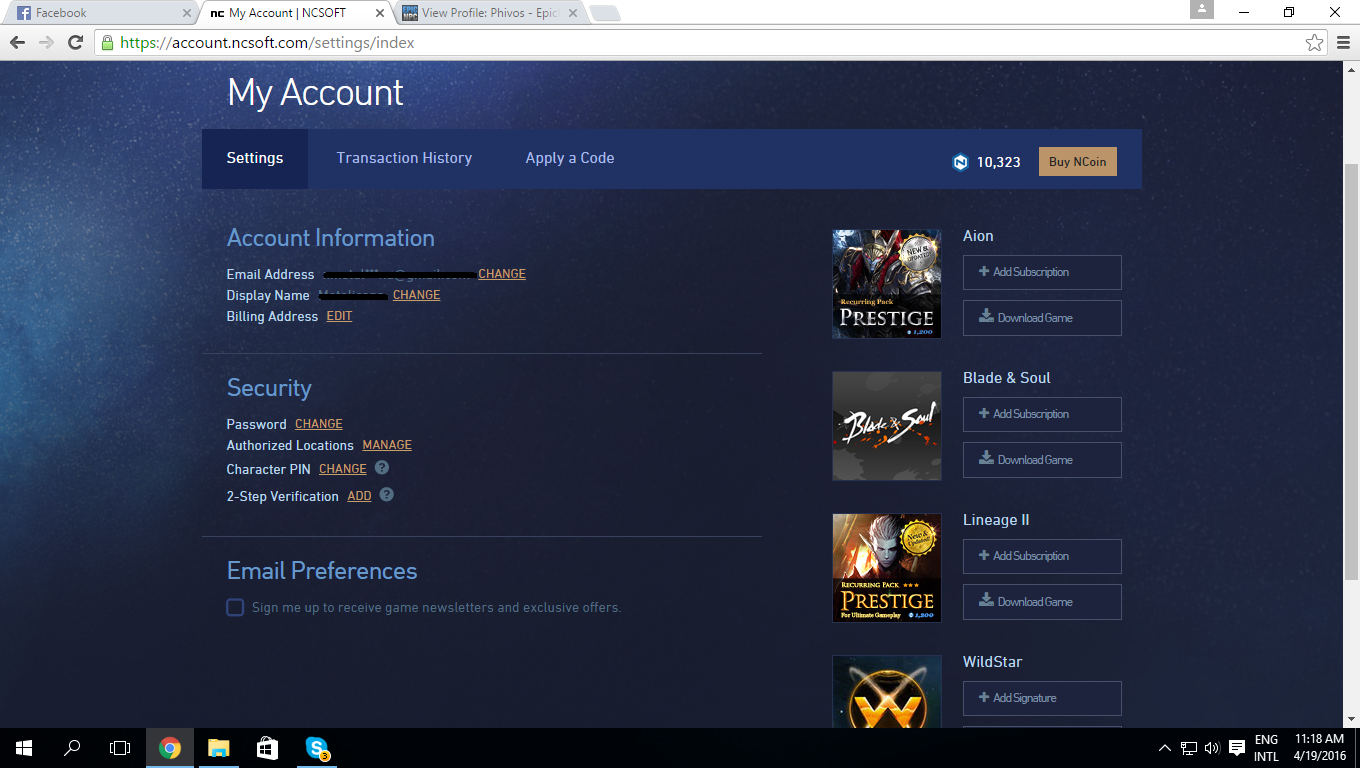
Task: Close the Facebook browser tab
Action: (x=186, y=13)
